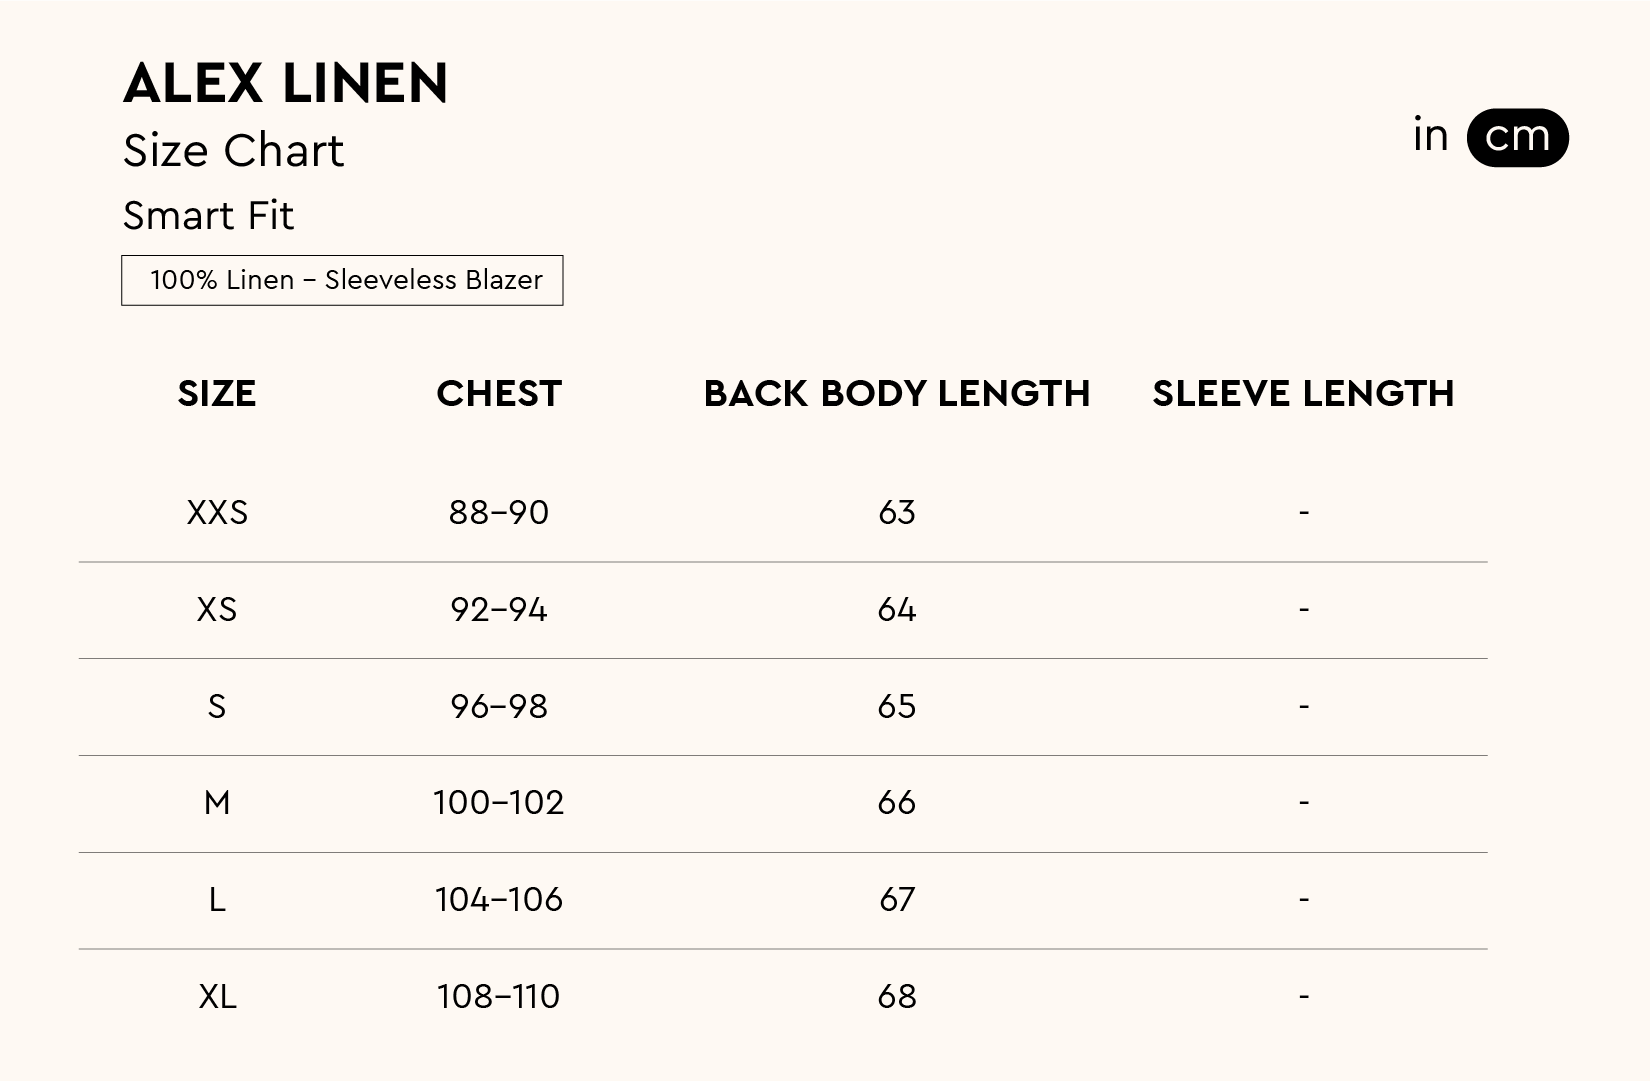Click the 88–90 chest measurement
The width and height of the screenshot is (1650, 1081).
coord(499,513)
